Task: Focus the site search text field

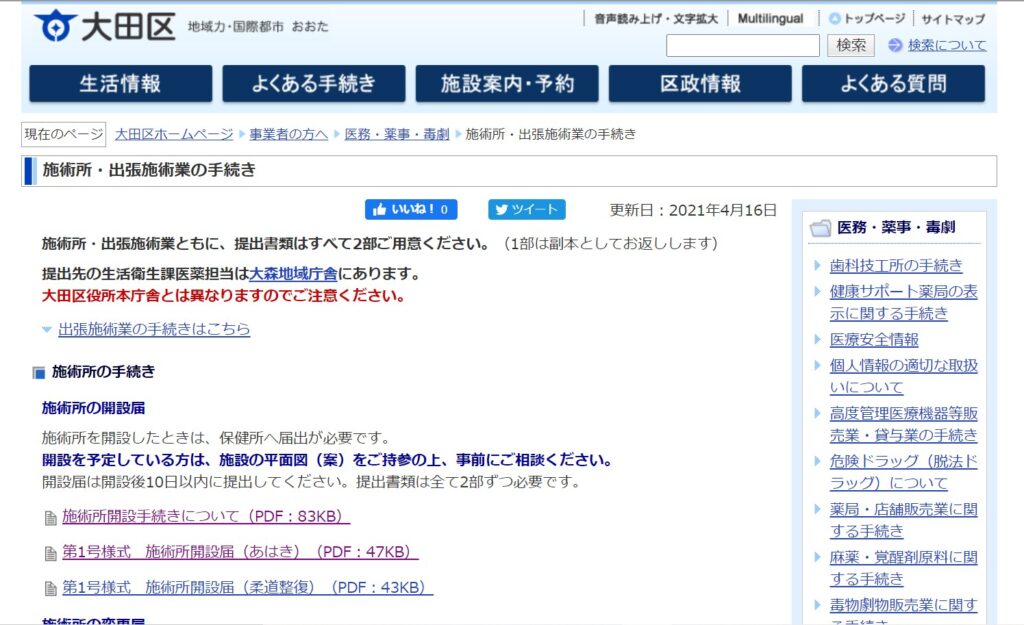Action: 742,45
